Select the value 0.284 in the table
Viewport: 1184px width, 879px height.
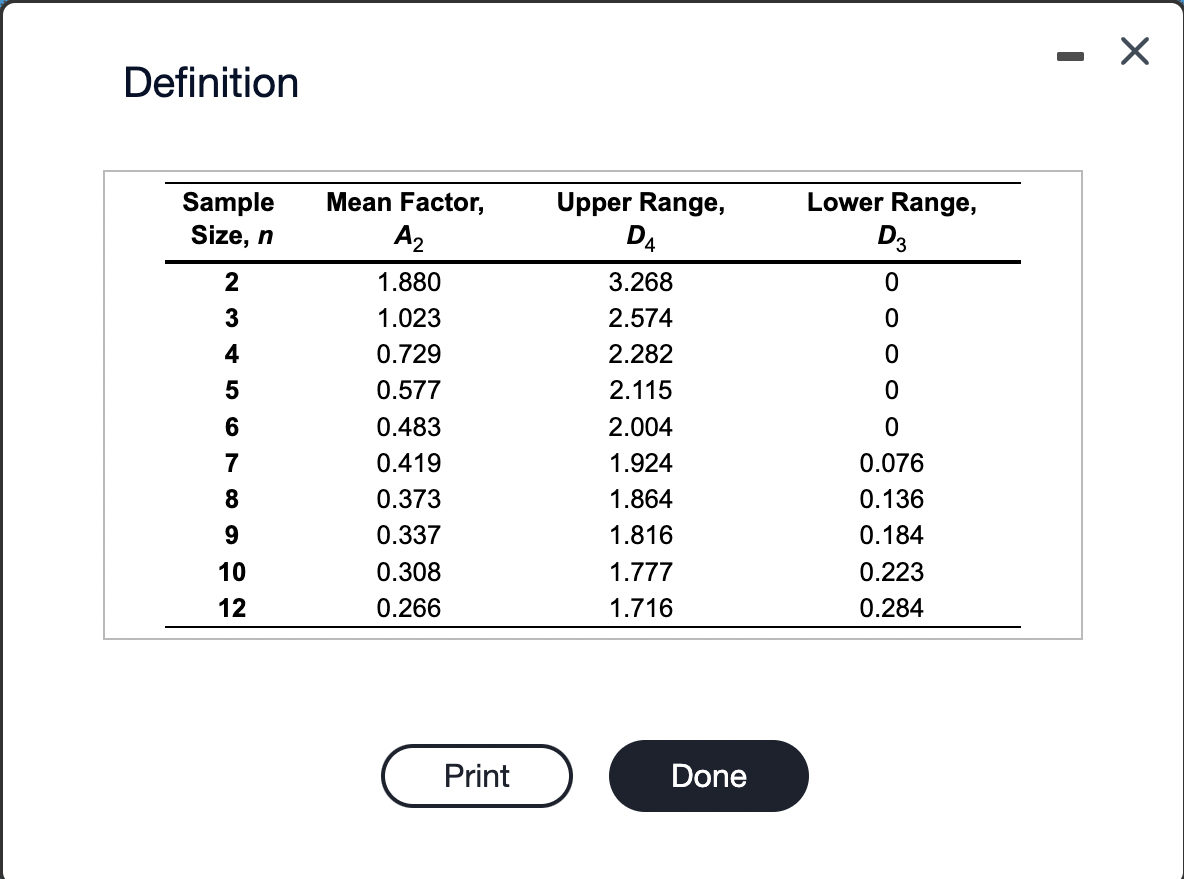(891, 608)
